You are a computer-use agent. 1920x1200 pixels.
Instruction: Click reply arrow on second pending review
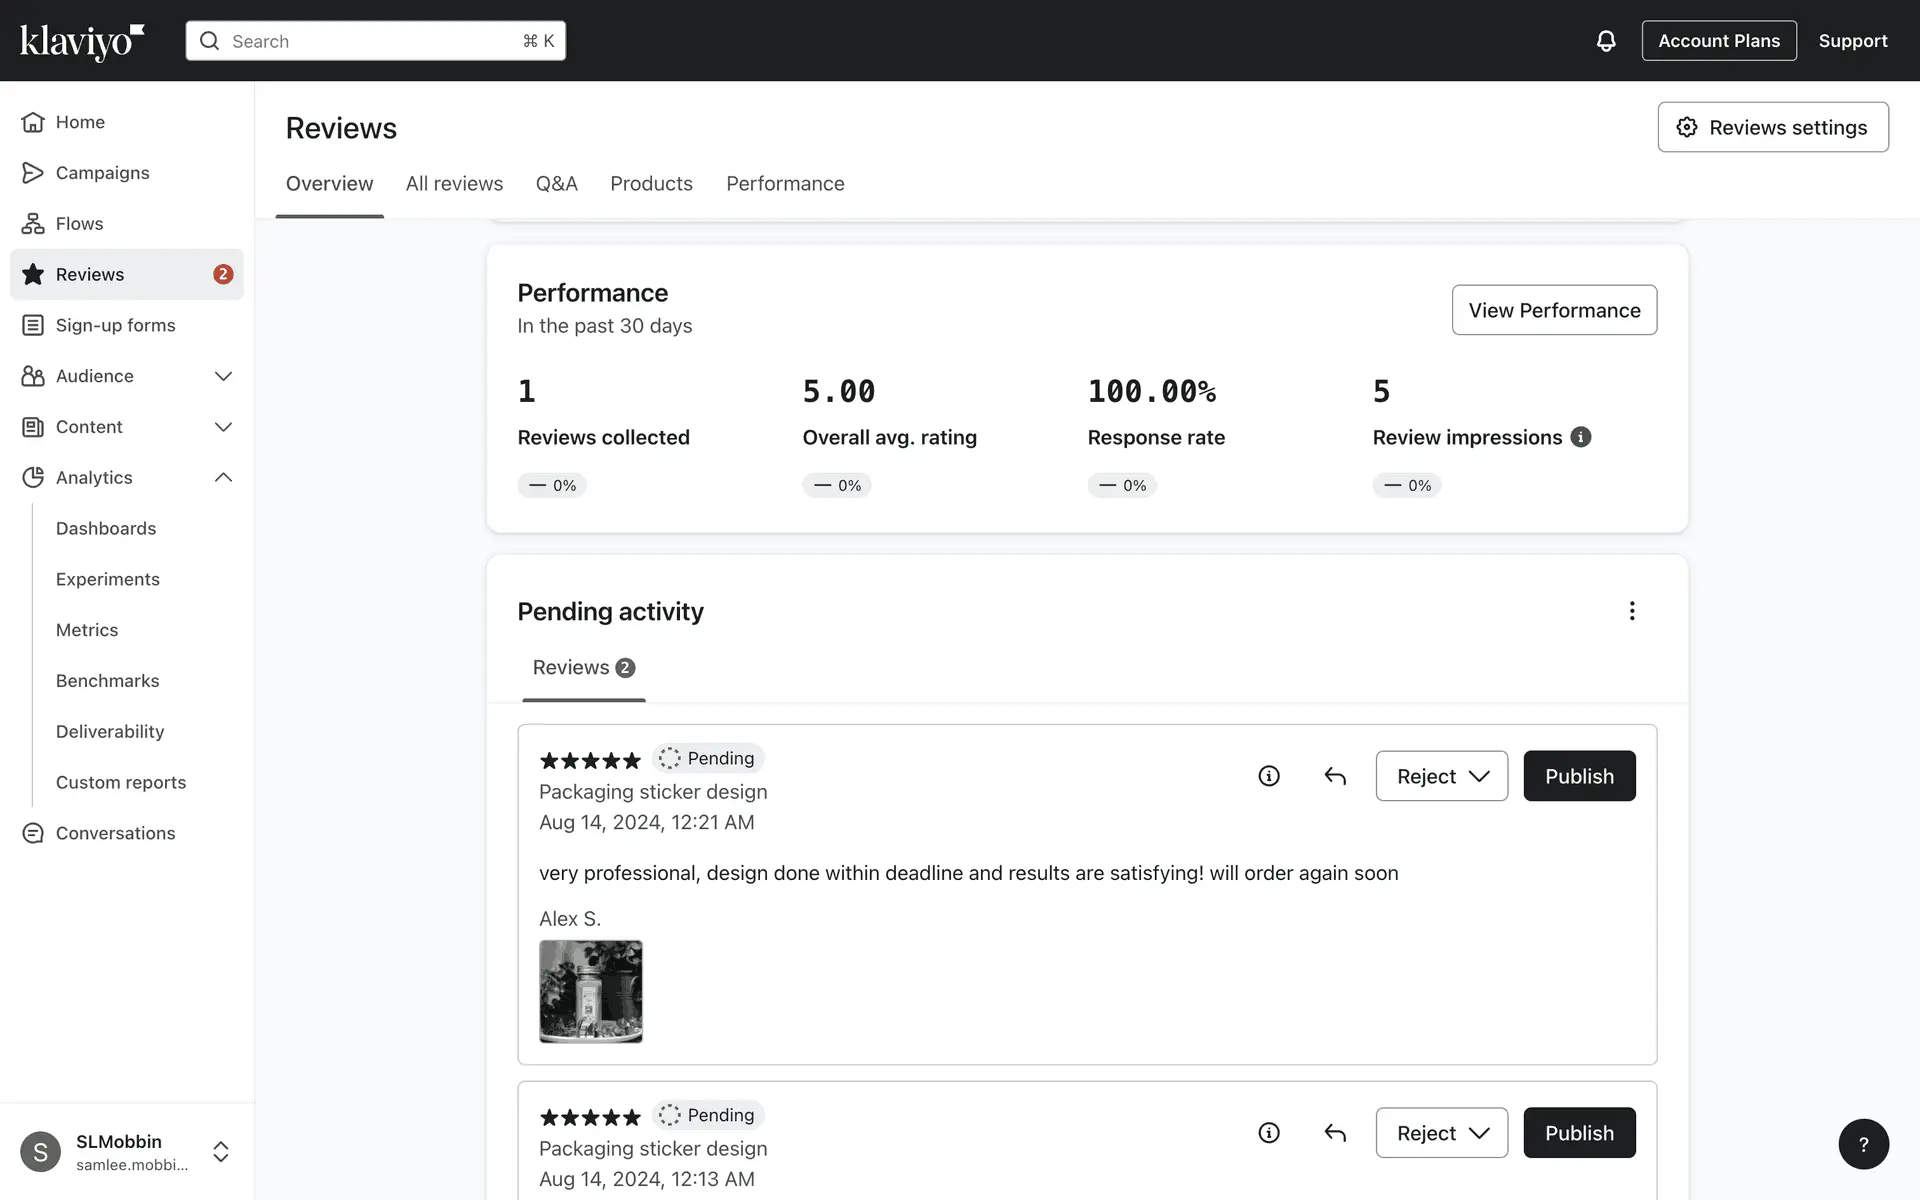click(1335, 1133)
